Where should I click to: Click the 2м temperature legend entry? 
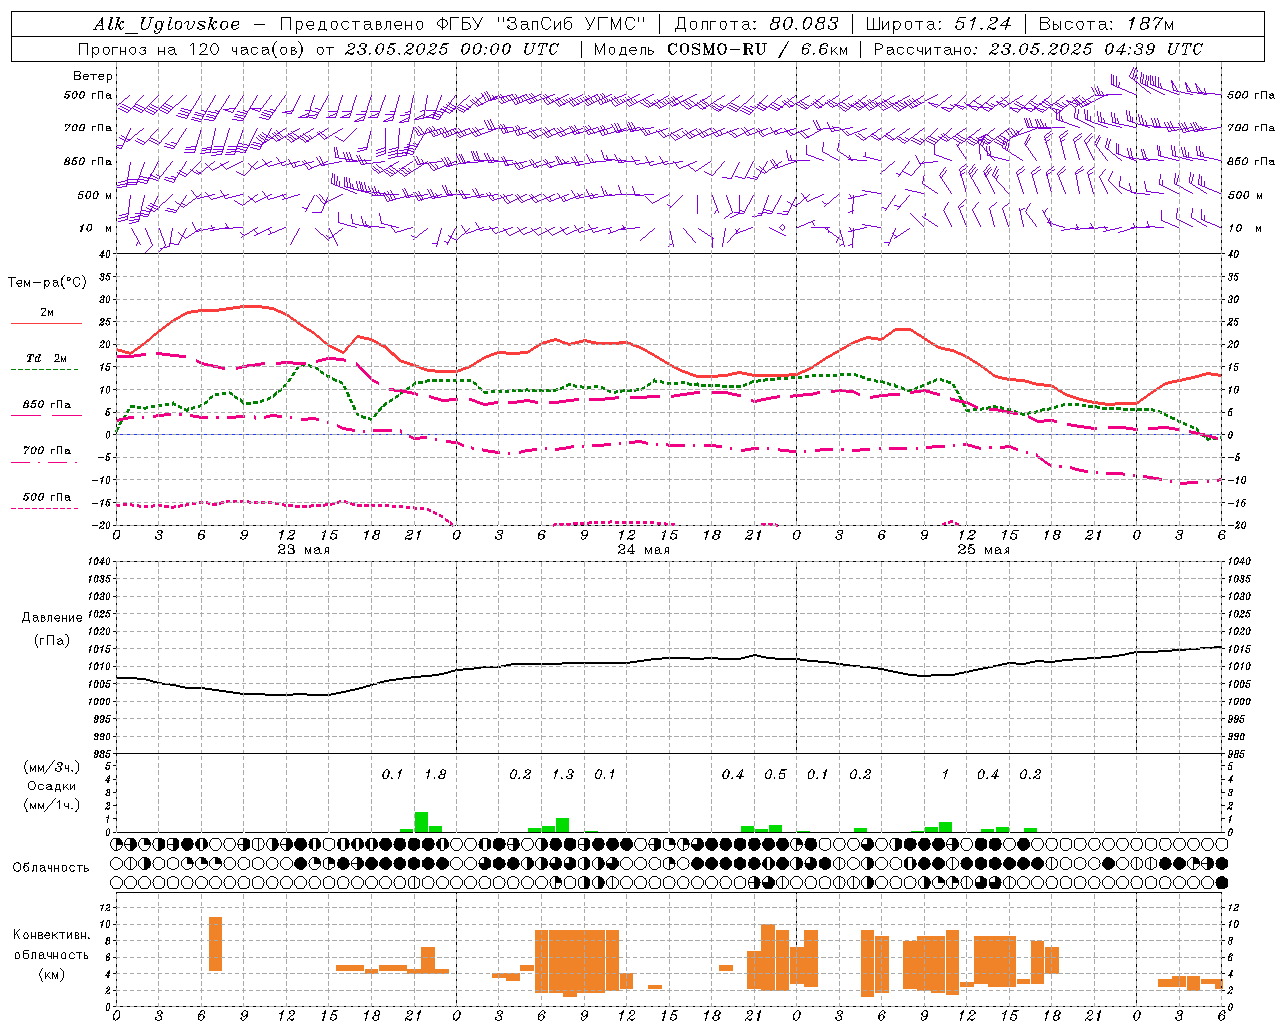pyautogui.click(x=47, y=312)
